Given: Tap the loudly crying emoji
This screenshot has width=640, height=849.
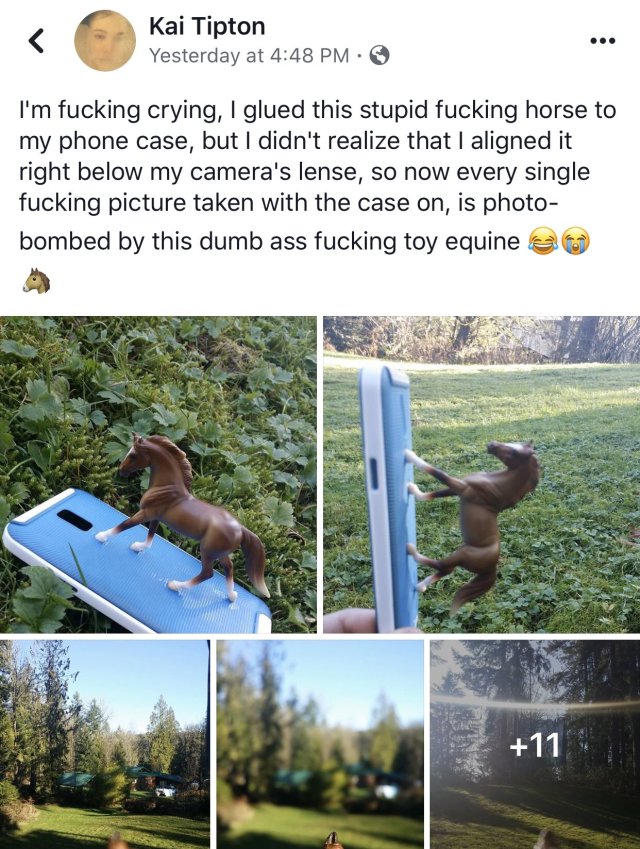Looking at the screenshot, I should pos(576,241).
